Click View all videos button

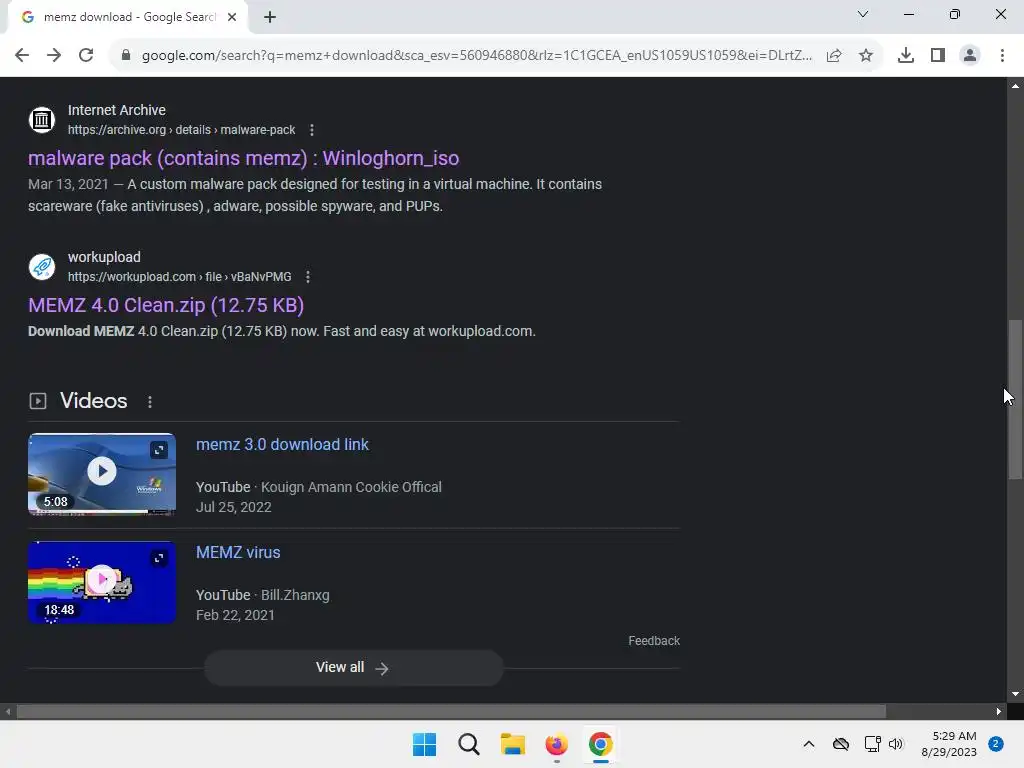tap(353, 667)
